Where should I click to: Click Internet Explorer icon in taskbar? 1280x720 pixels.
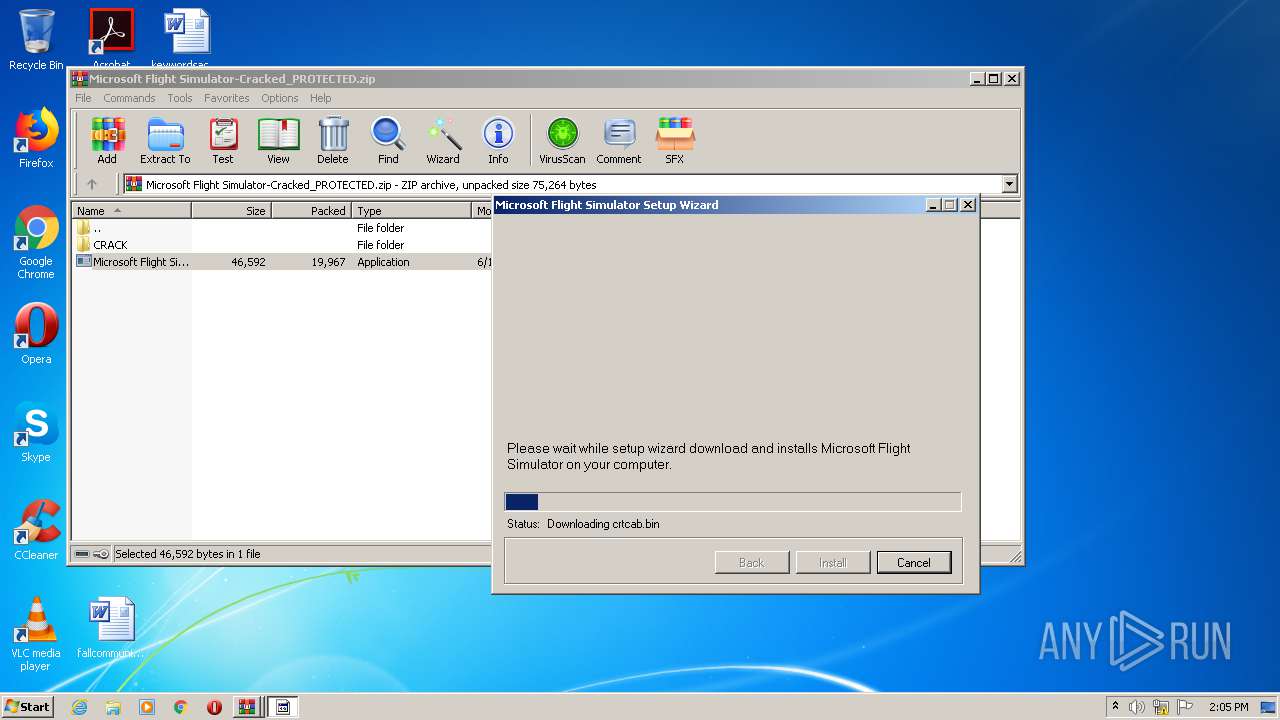(79, 707)
